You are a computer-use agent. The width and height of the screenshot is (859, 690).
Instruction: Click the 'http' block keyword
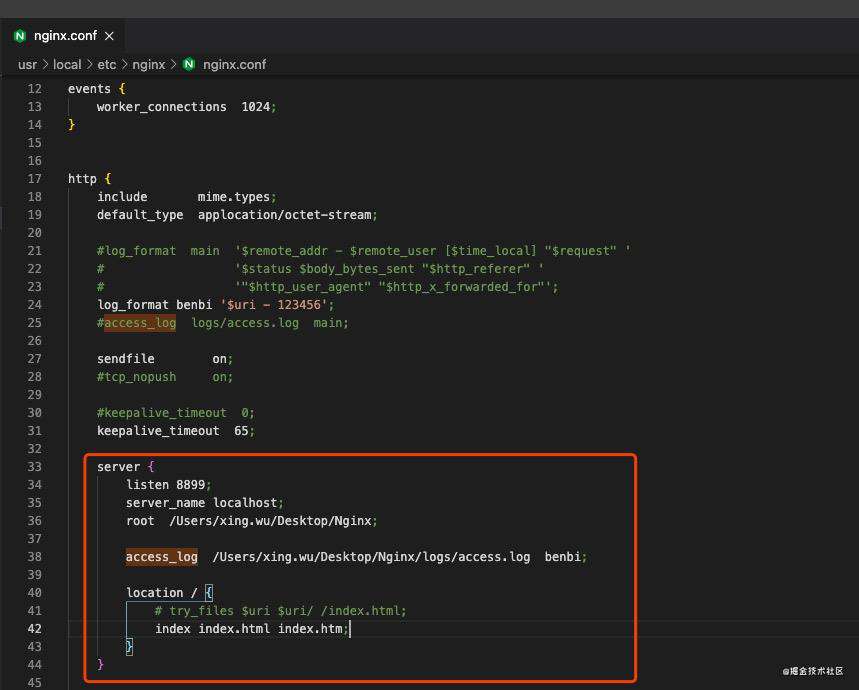pyautogui.click(x=82, y=179)
